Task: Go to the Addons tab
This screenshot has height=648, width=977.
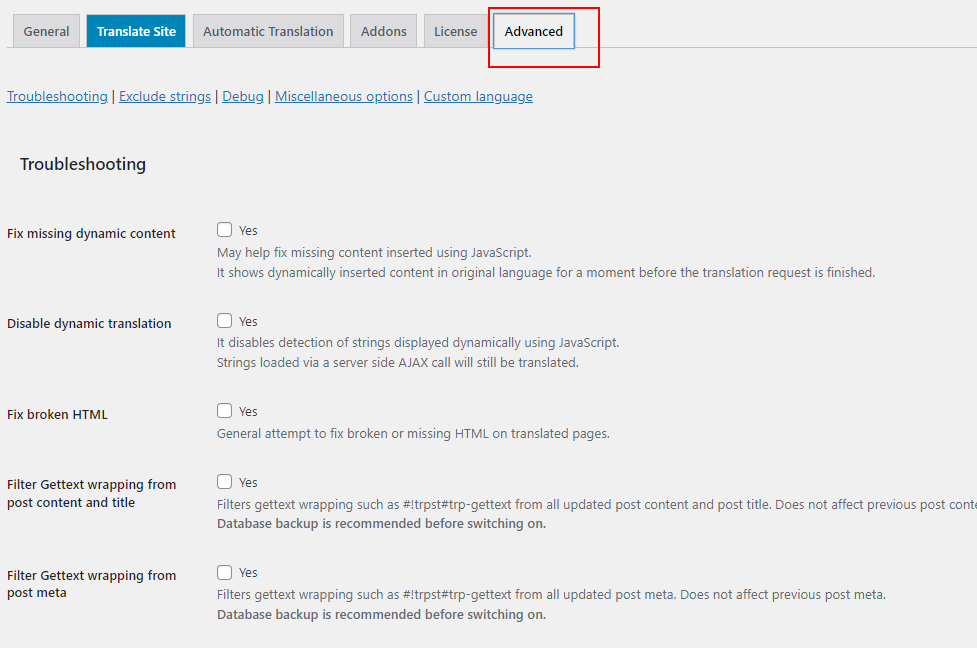Action: (x=384, y=31)
